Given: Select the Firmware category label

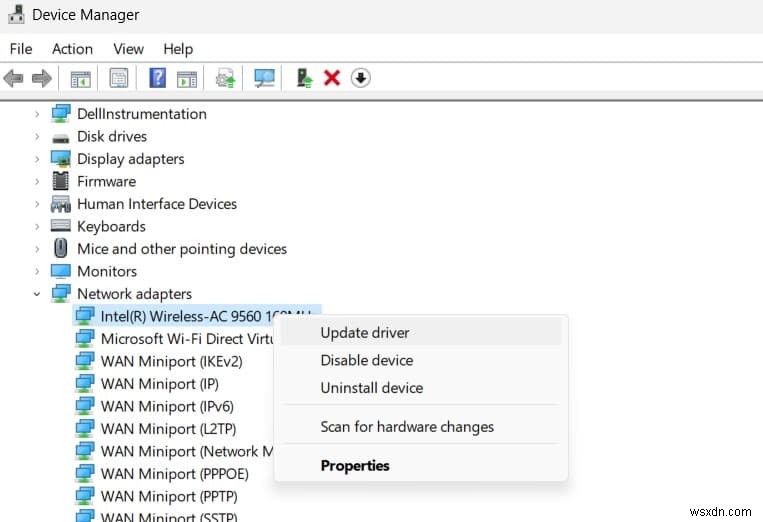Looking at the screenshot, I should [x=107, y=181].
